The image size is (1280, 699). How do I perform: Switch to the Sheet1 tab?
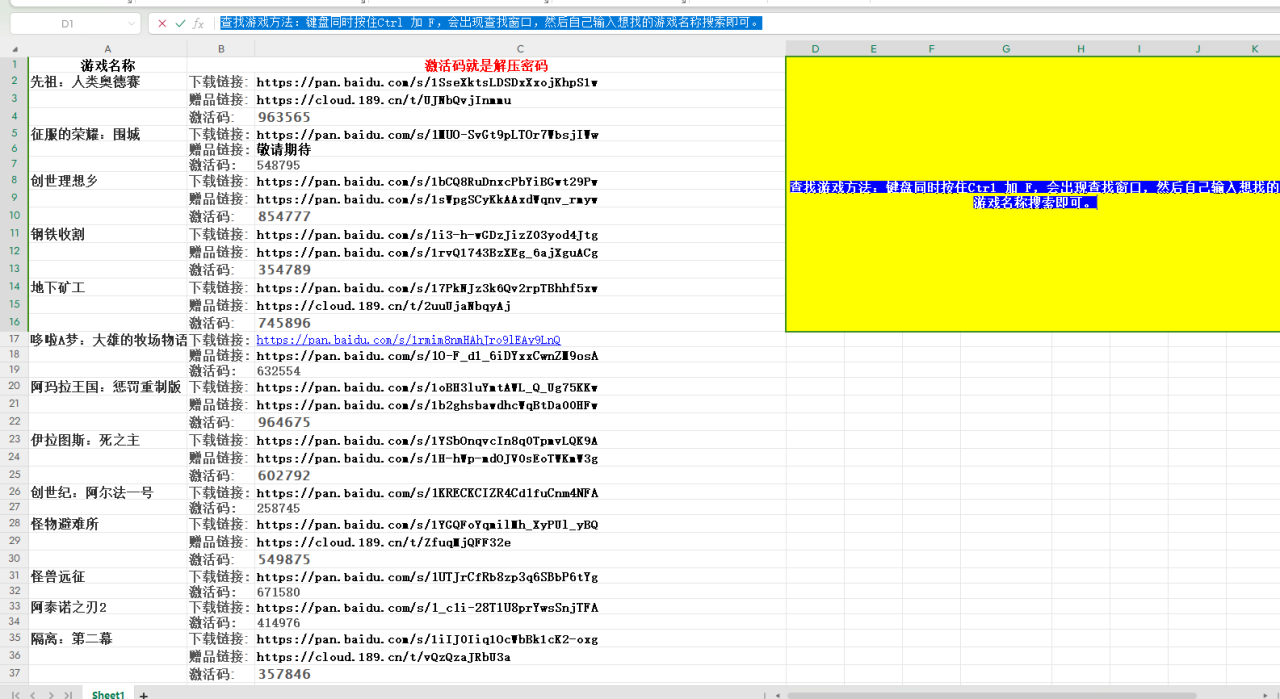tap(108, 694)
